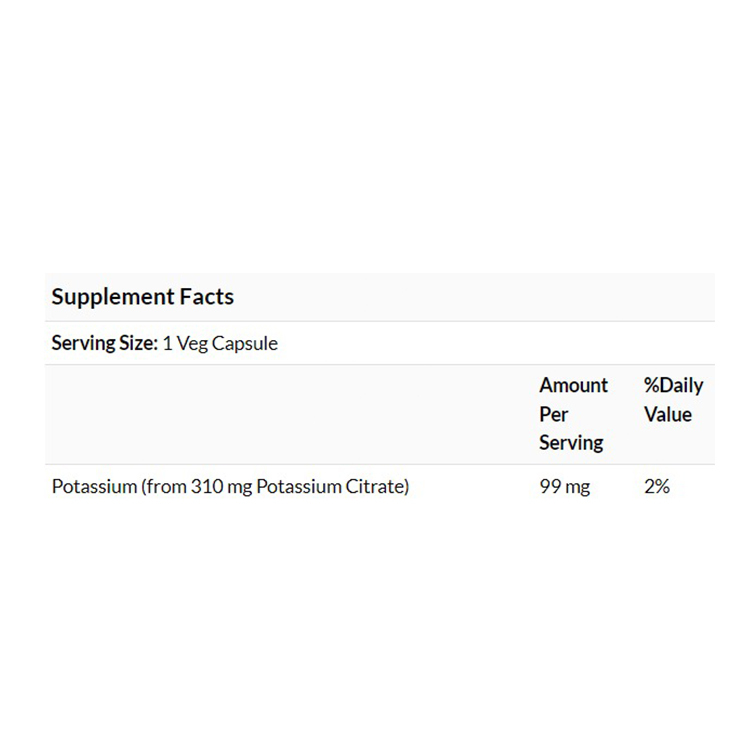Click the %Daily Value column header

(x=673, y=400)
